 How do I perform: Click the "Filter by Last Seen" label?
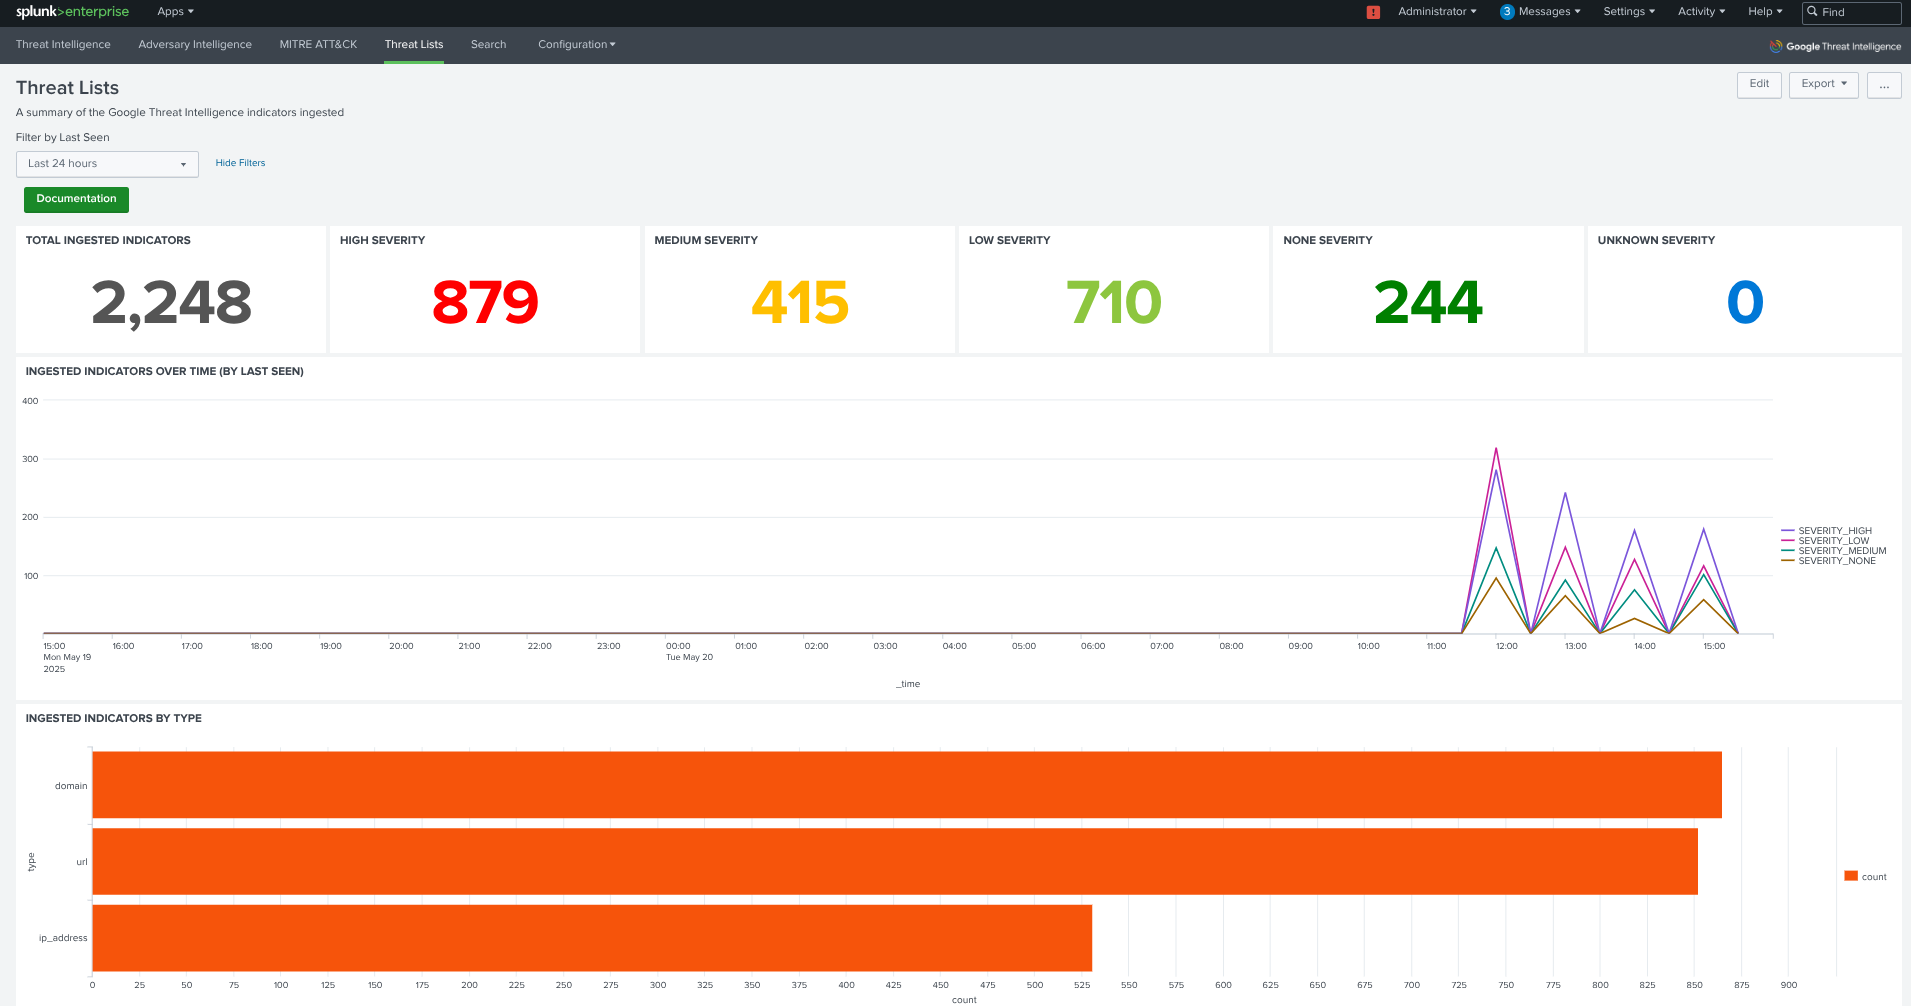pos(63,138)
